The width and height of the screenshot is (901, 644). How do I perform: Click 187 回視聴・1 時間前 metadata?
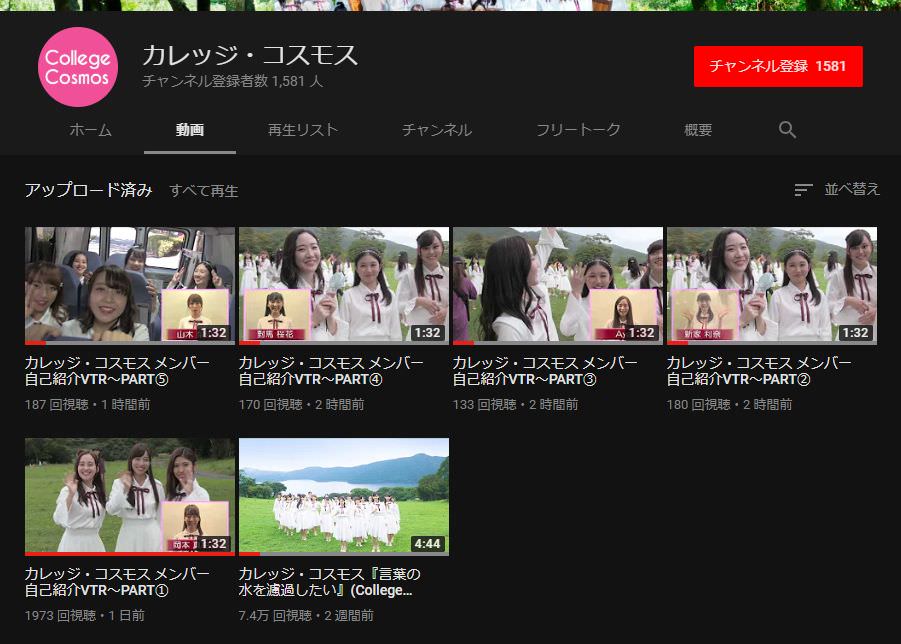[x=87, y=404]
